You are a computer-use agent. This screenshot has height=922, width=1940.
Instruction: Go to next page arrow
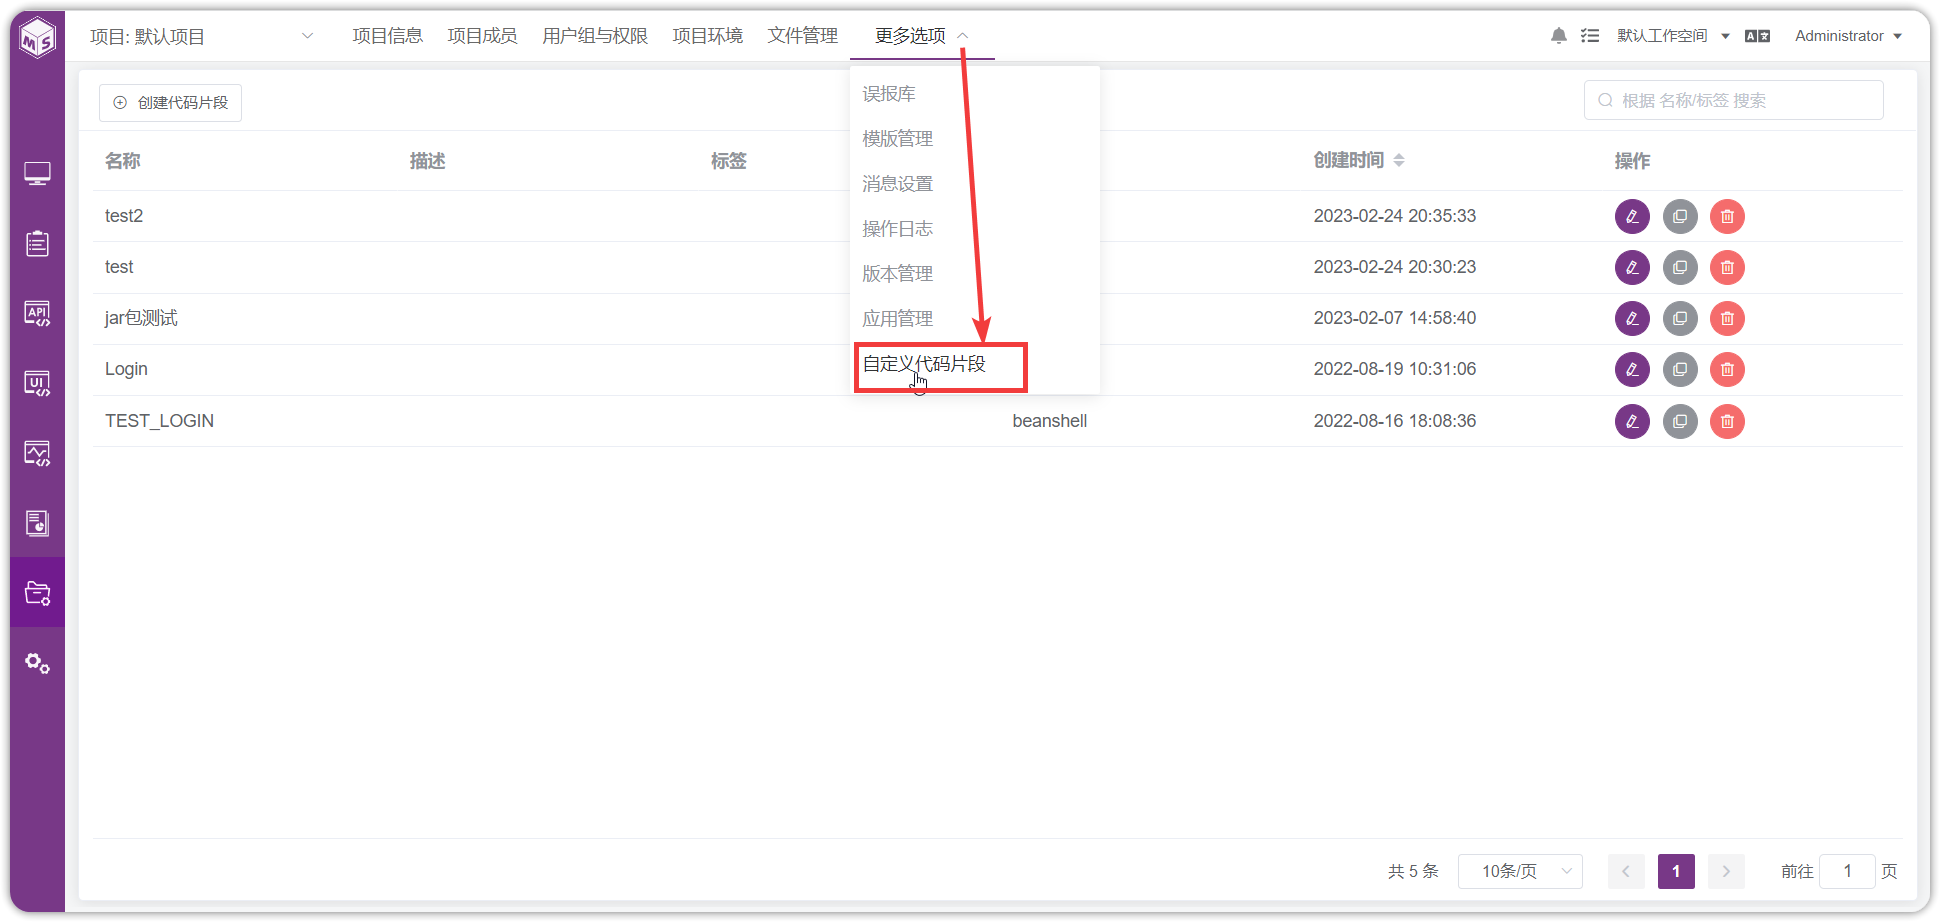1726,871
